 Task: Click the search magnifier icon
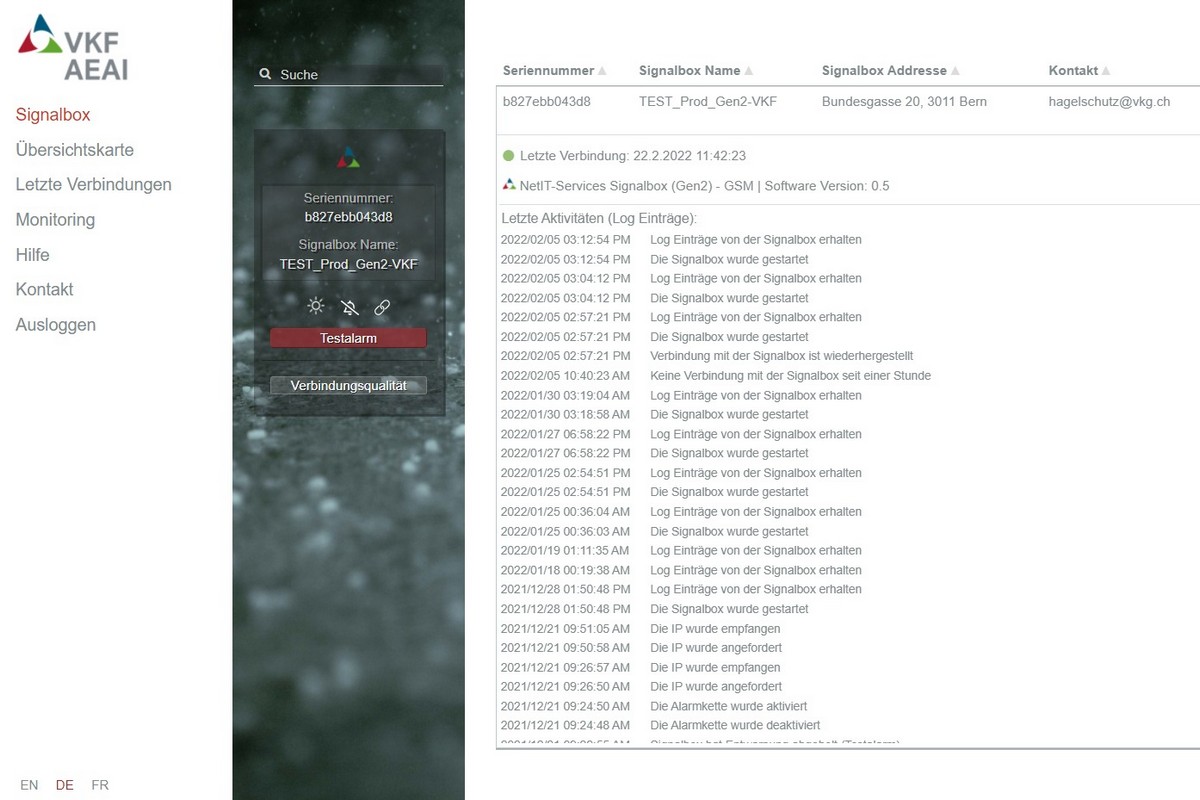pyautogui.click(x=265, y=74)
